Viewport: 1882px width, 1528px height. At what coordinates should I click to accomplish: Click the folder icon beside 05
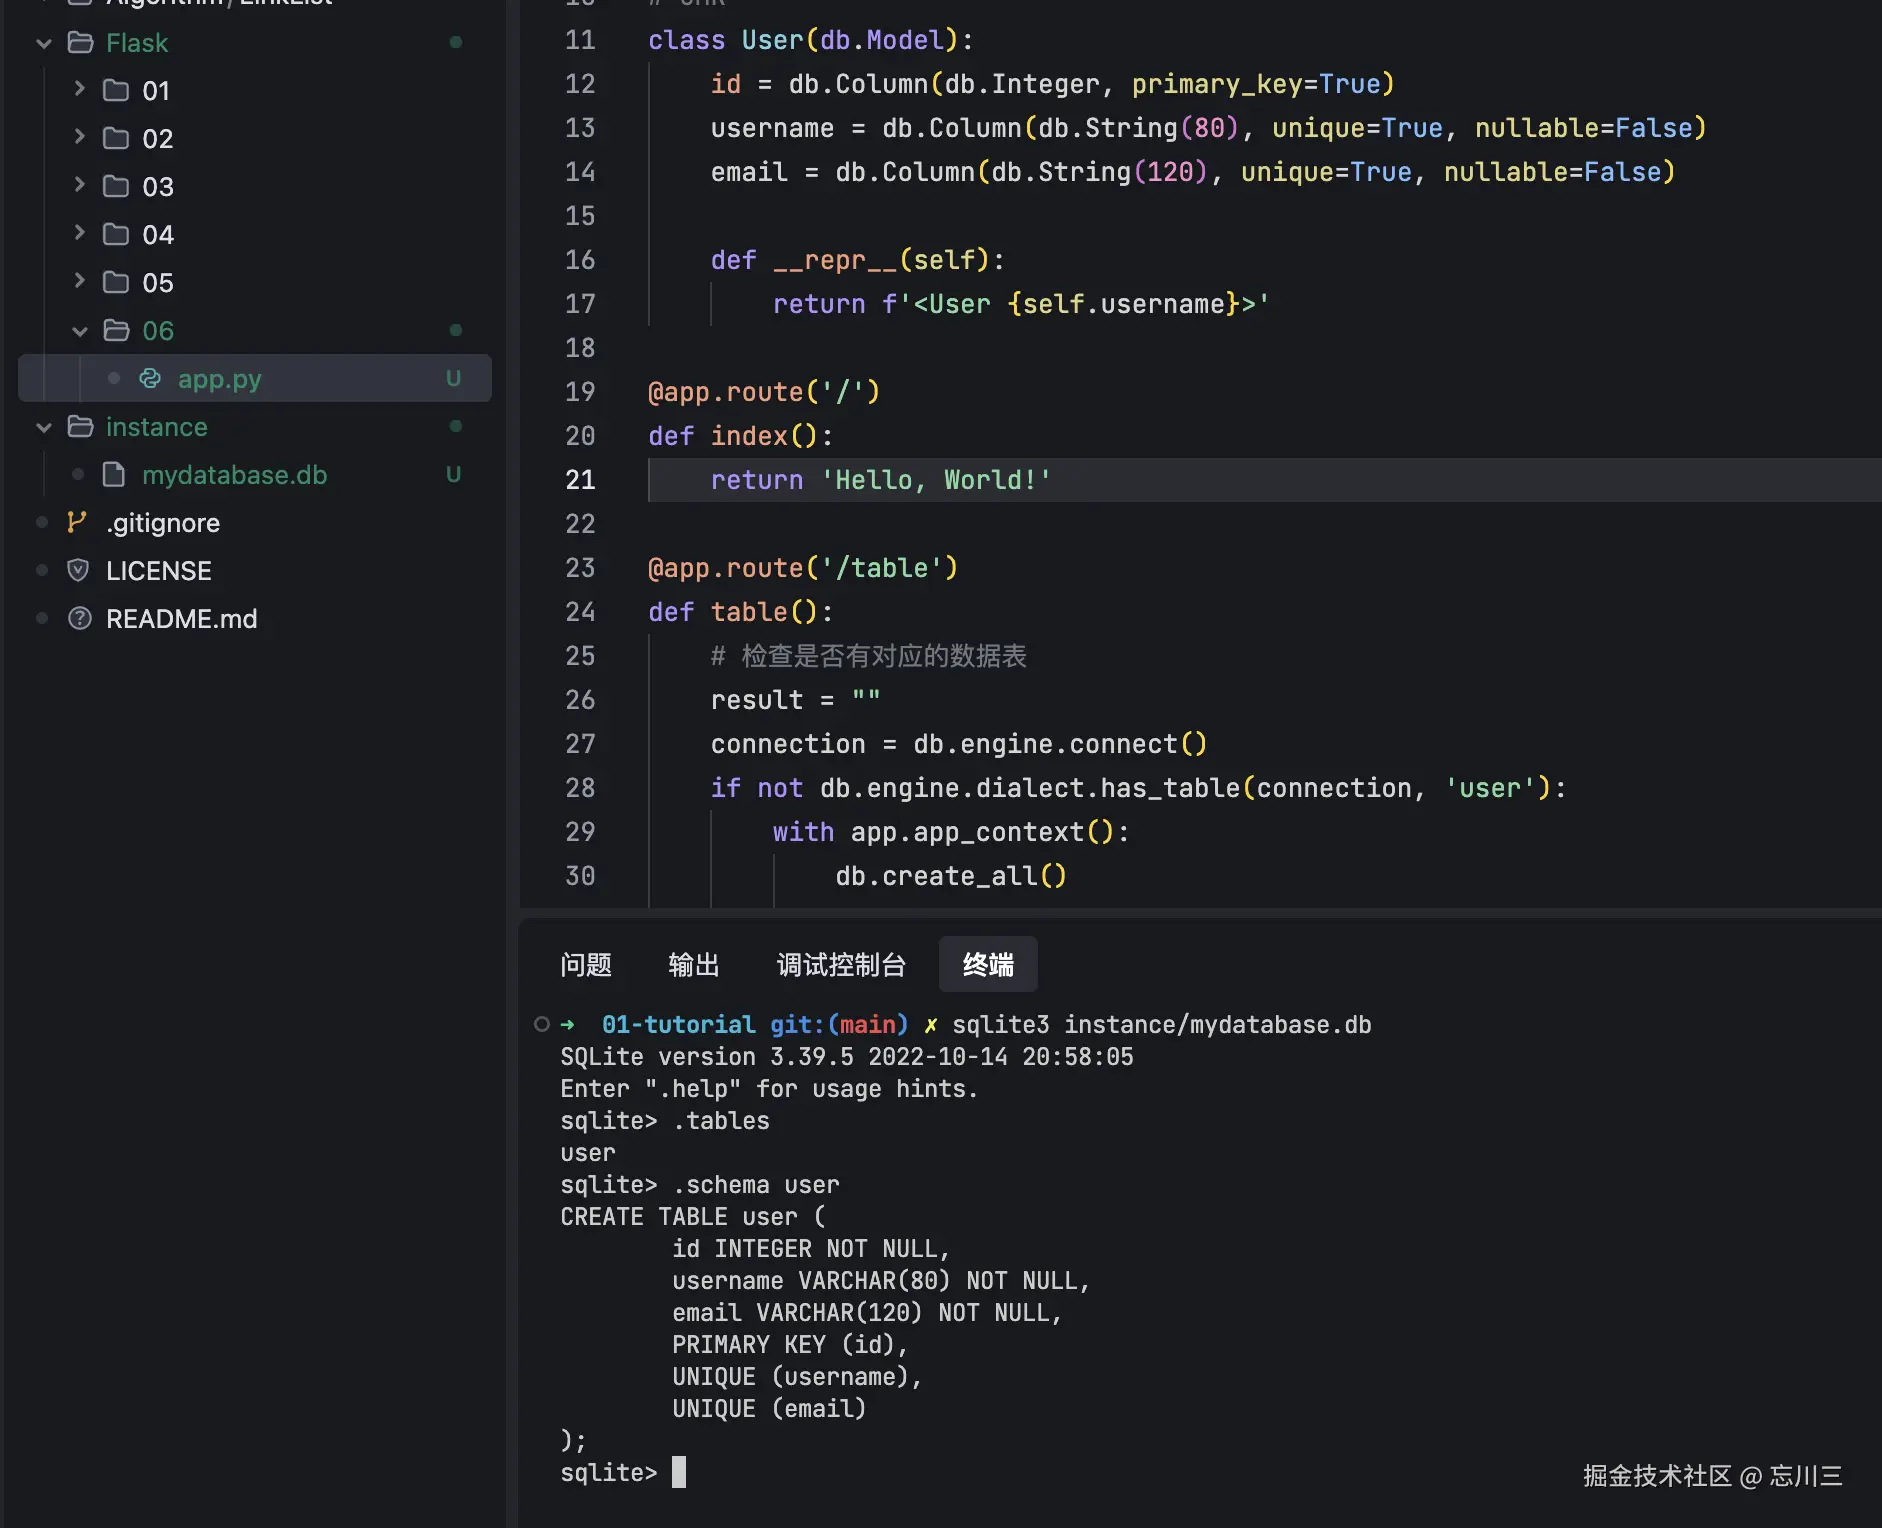(116, 282)
